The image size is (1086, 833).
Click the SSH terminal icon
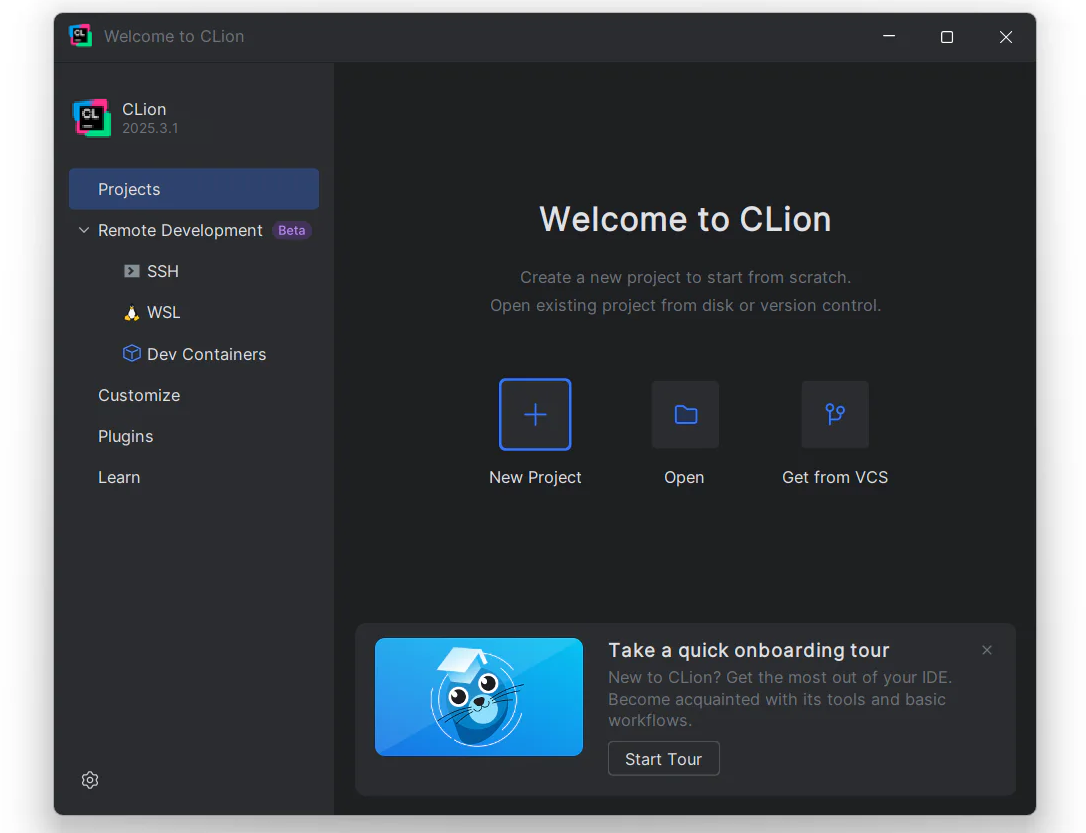point(132,271)
